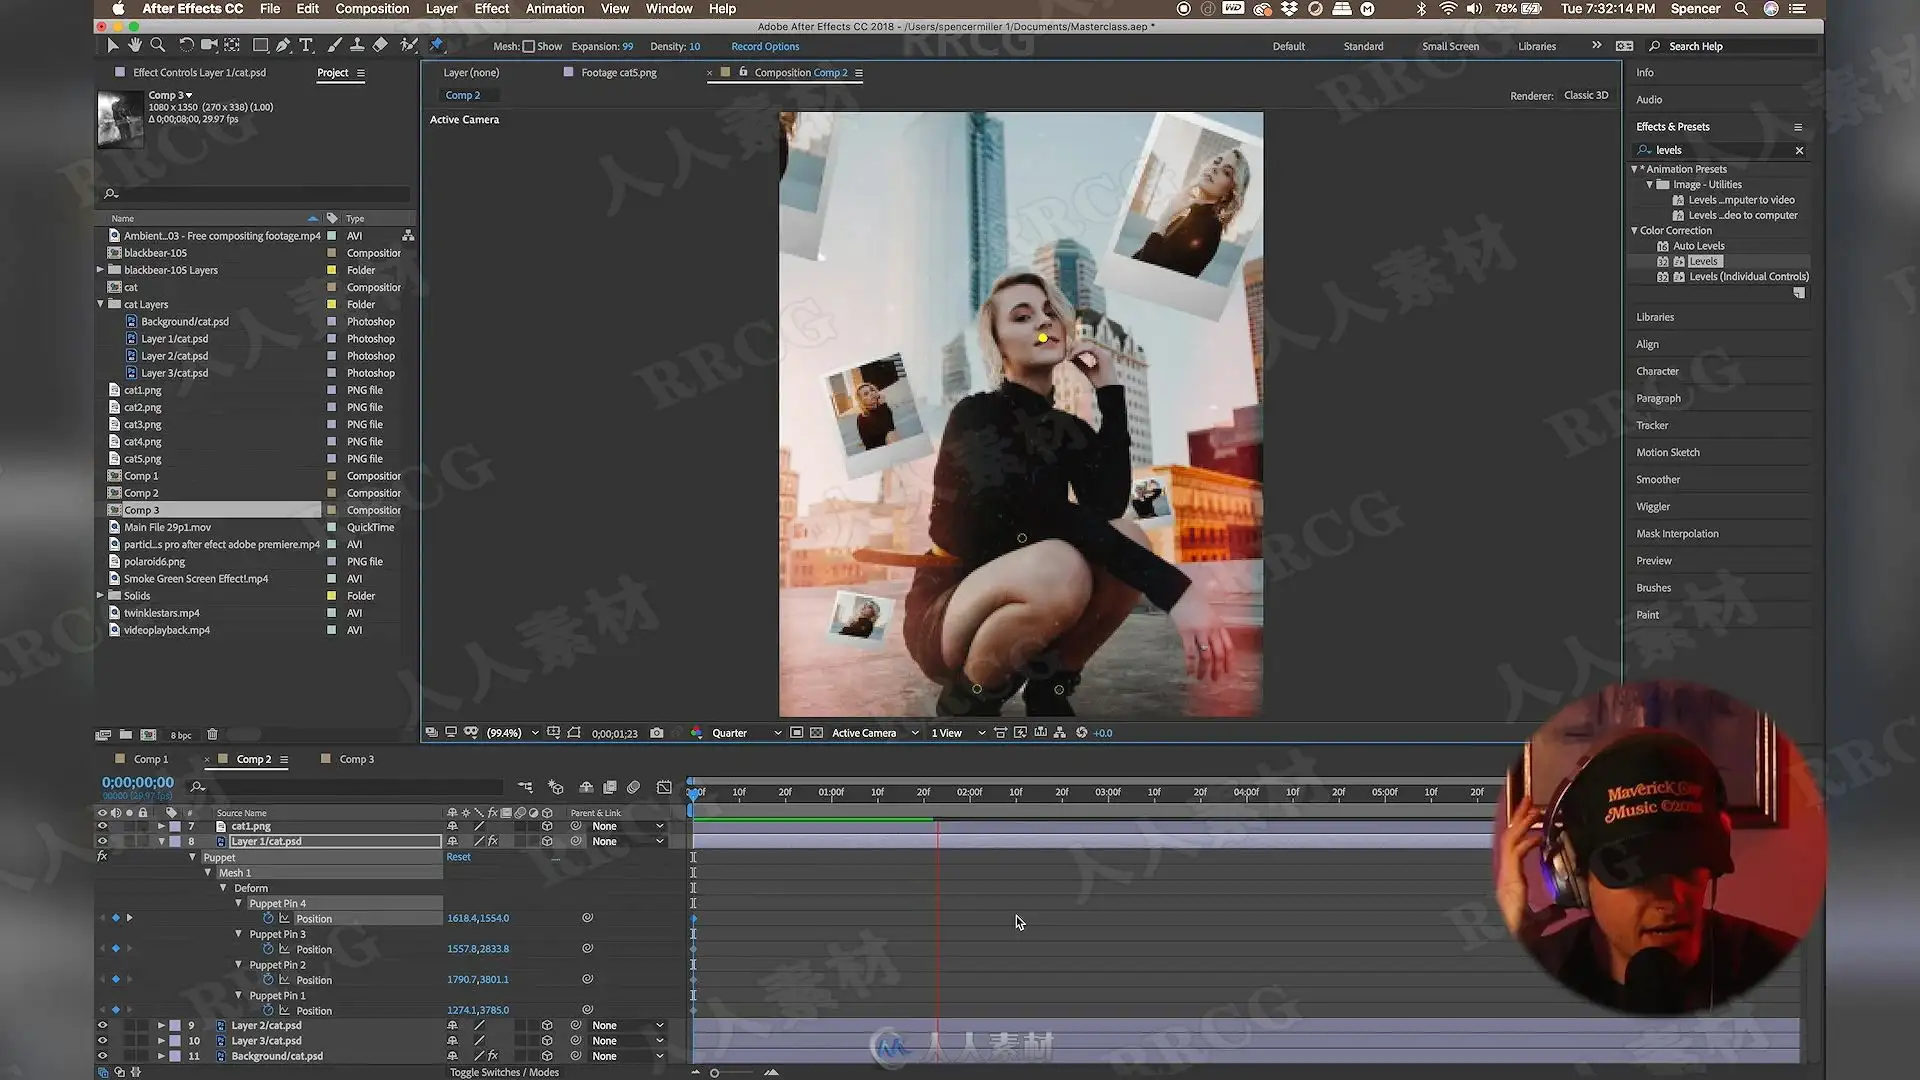Viewport: 1920px width, 1080px height.
Task: Open the Quarter resolution dropdown
Action: 746,733
